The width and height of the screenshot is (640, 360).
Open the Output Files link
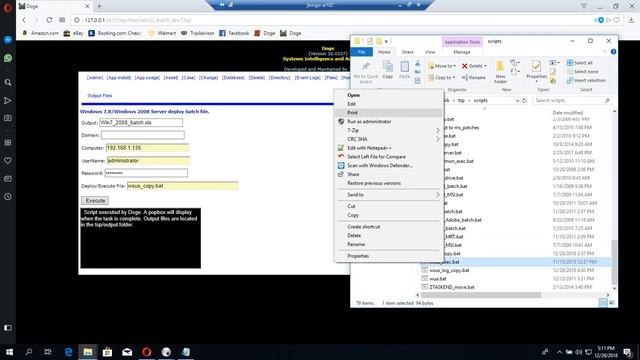100,96
